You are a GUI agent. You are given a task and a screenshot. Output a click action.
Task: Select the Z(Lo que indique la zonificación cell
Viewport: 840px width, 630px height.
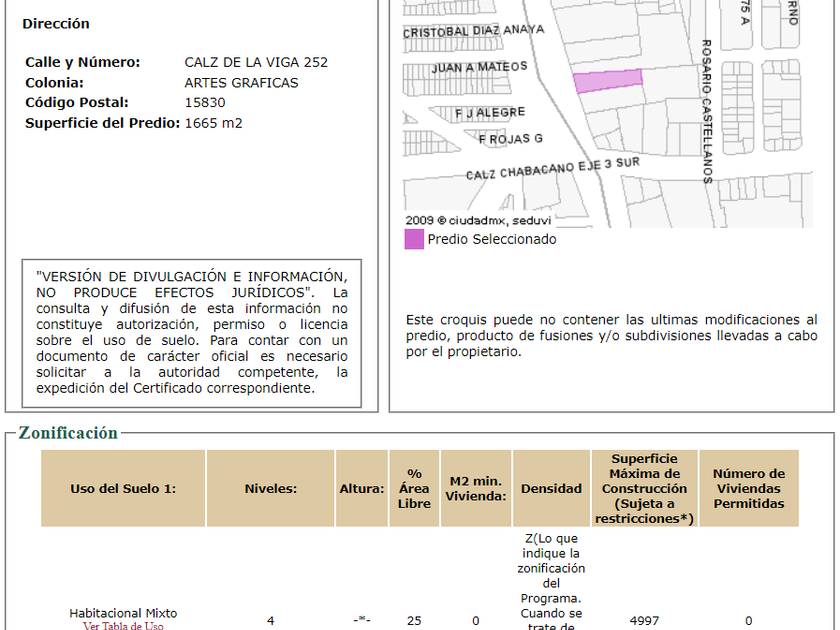pos(551,581)
